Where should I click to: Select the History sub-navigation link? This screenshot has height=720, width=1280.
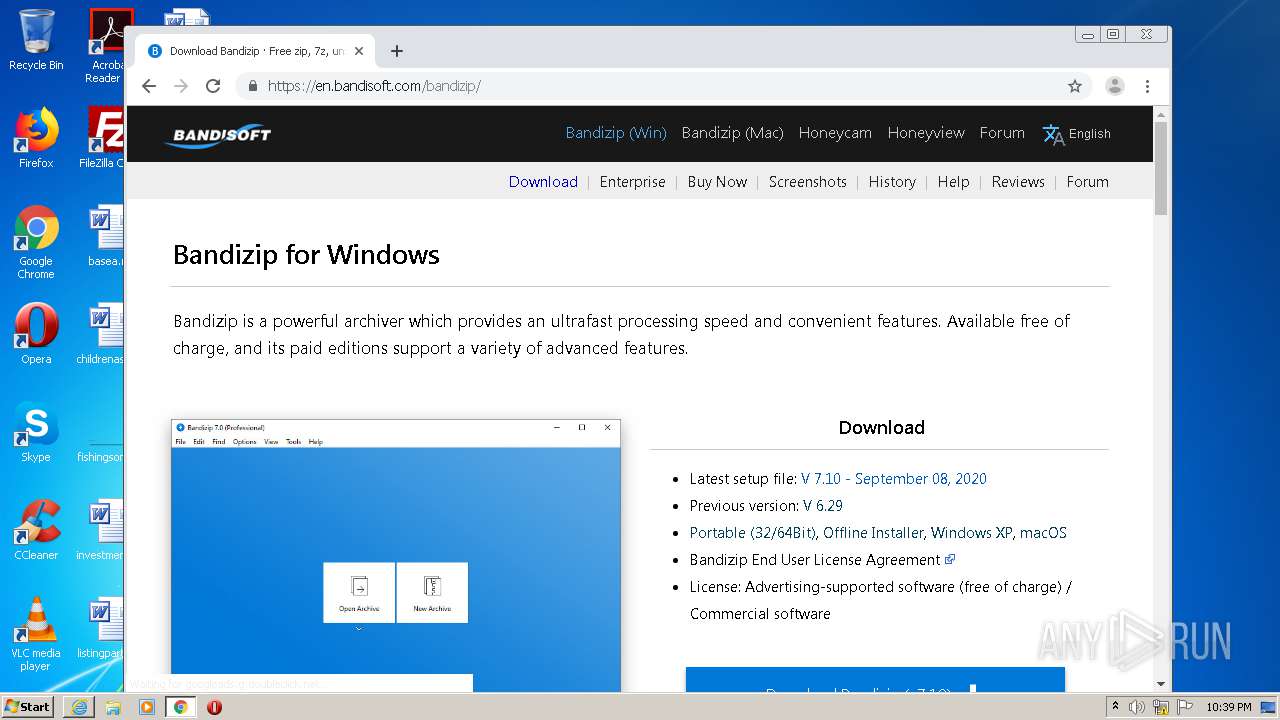(x=892, y=182)
